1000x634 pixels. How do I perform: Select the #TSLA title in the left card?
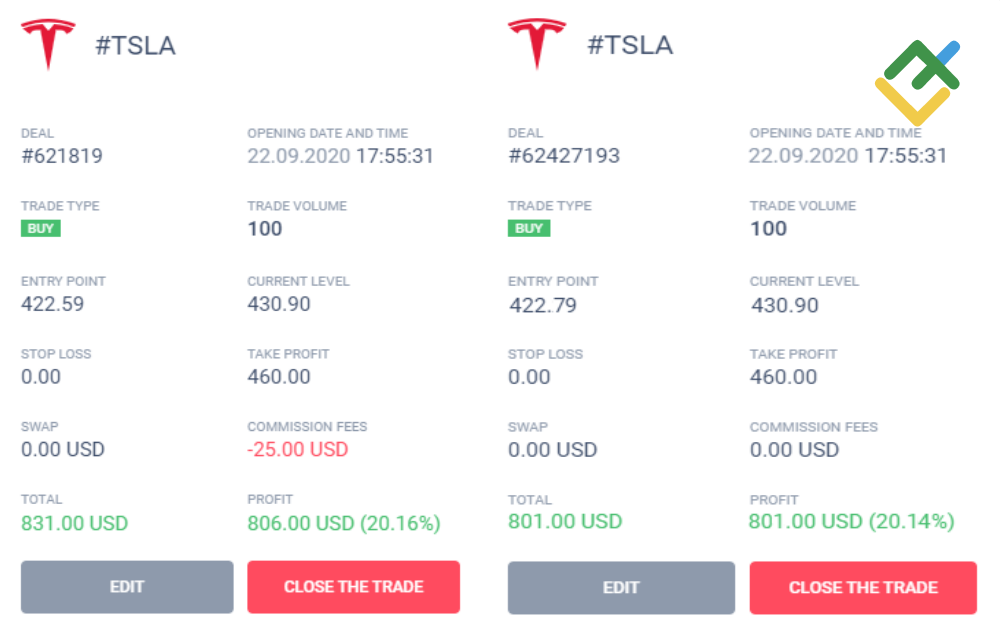click(135, 45)
